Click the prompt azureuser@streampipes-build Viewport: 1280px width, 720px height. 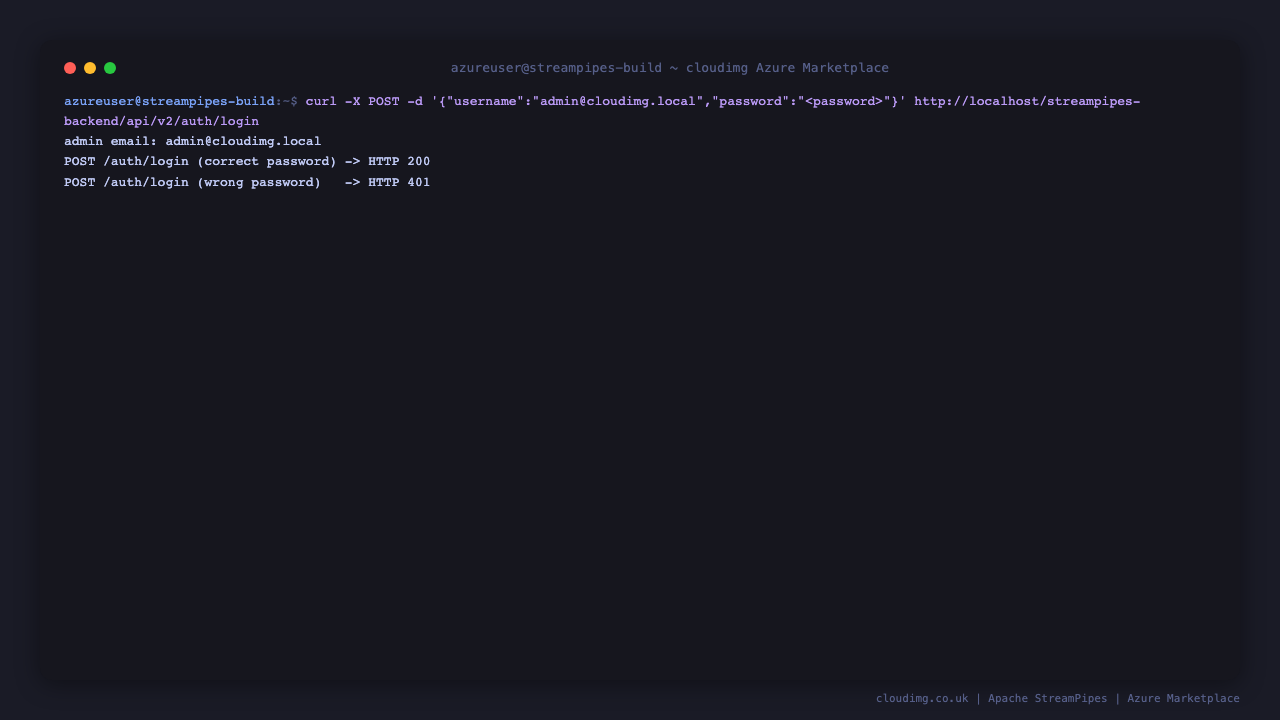click(x=169, y=101)
